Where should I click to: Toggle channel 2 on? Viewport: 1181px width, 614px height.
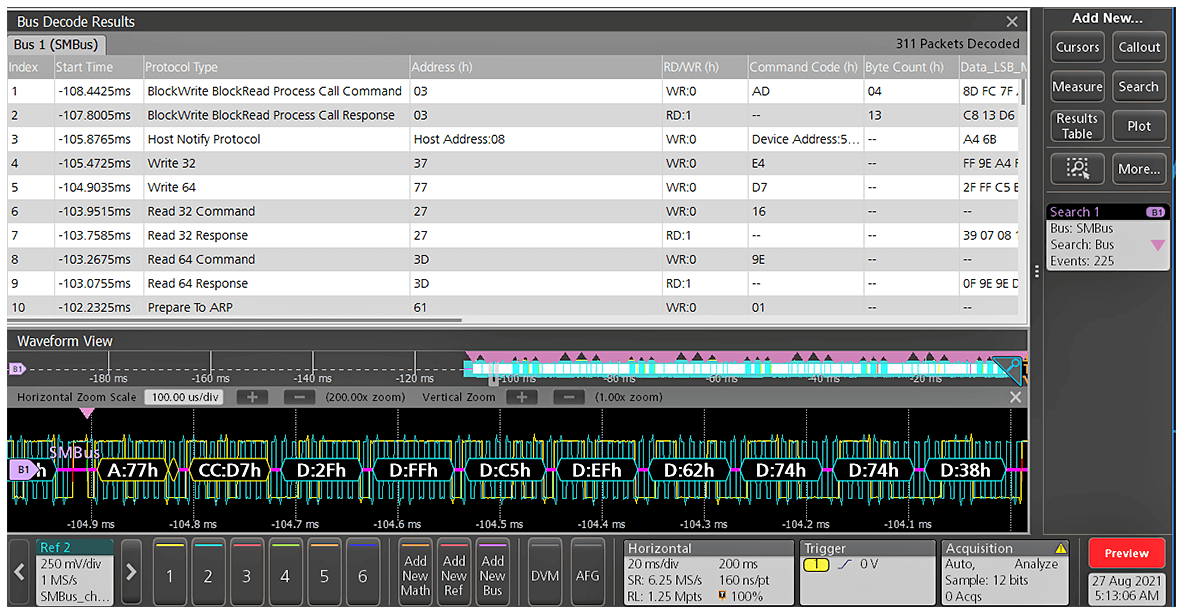[x=208, y=572]
